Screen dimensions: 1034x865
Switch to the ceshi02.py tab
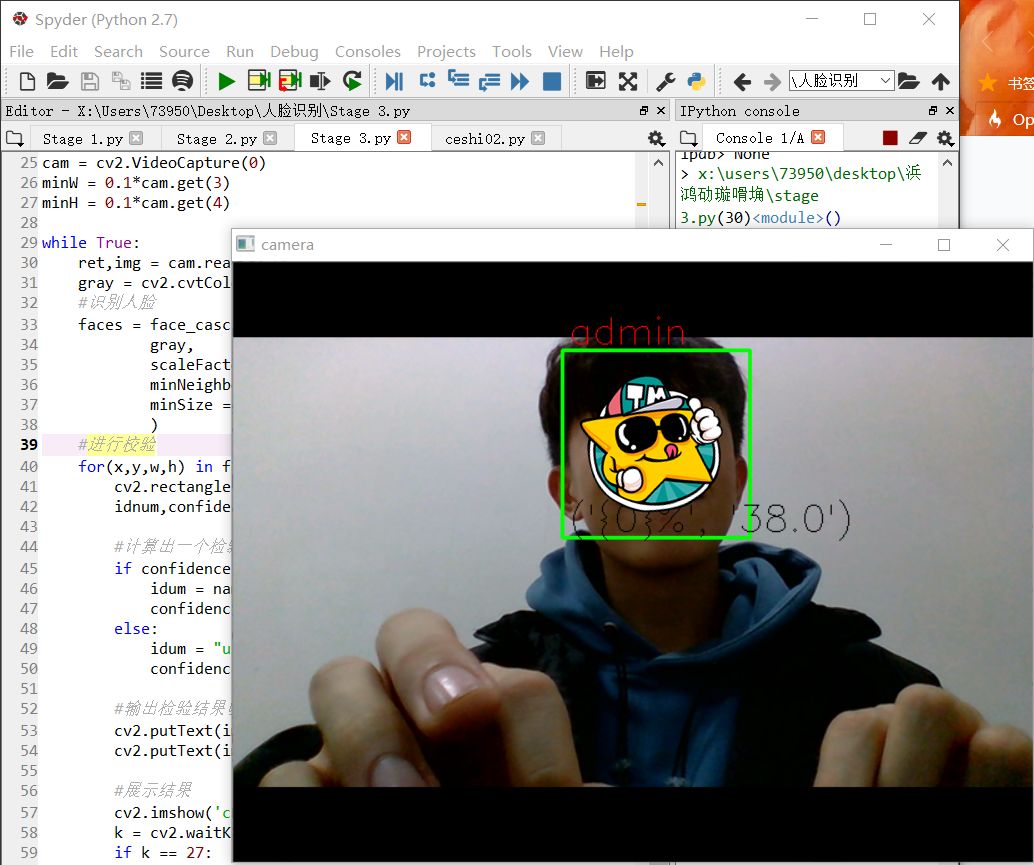485,138
